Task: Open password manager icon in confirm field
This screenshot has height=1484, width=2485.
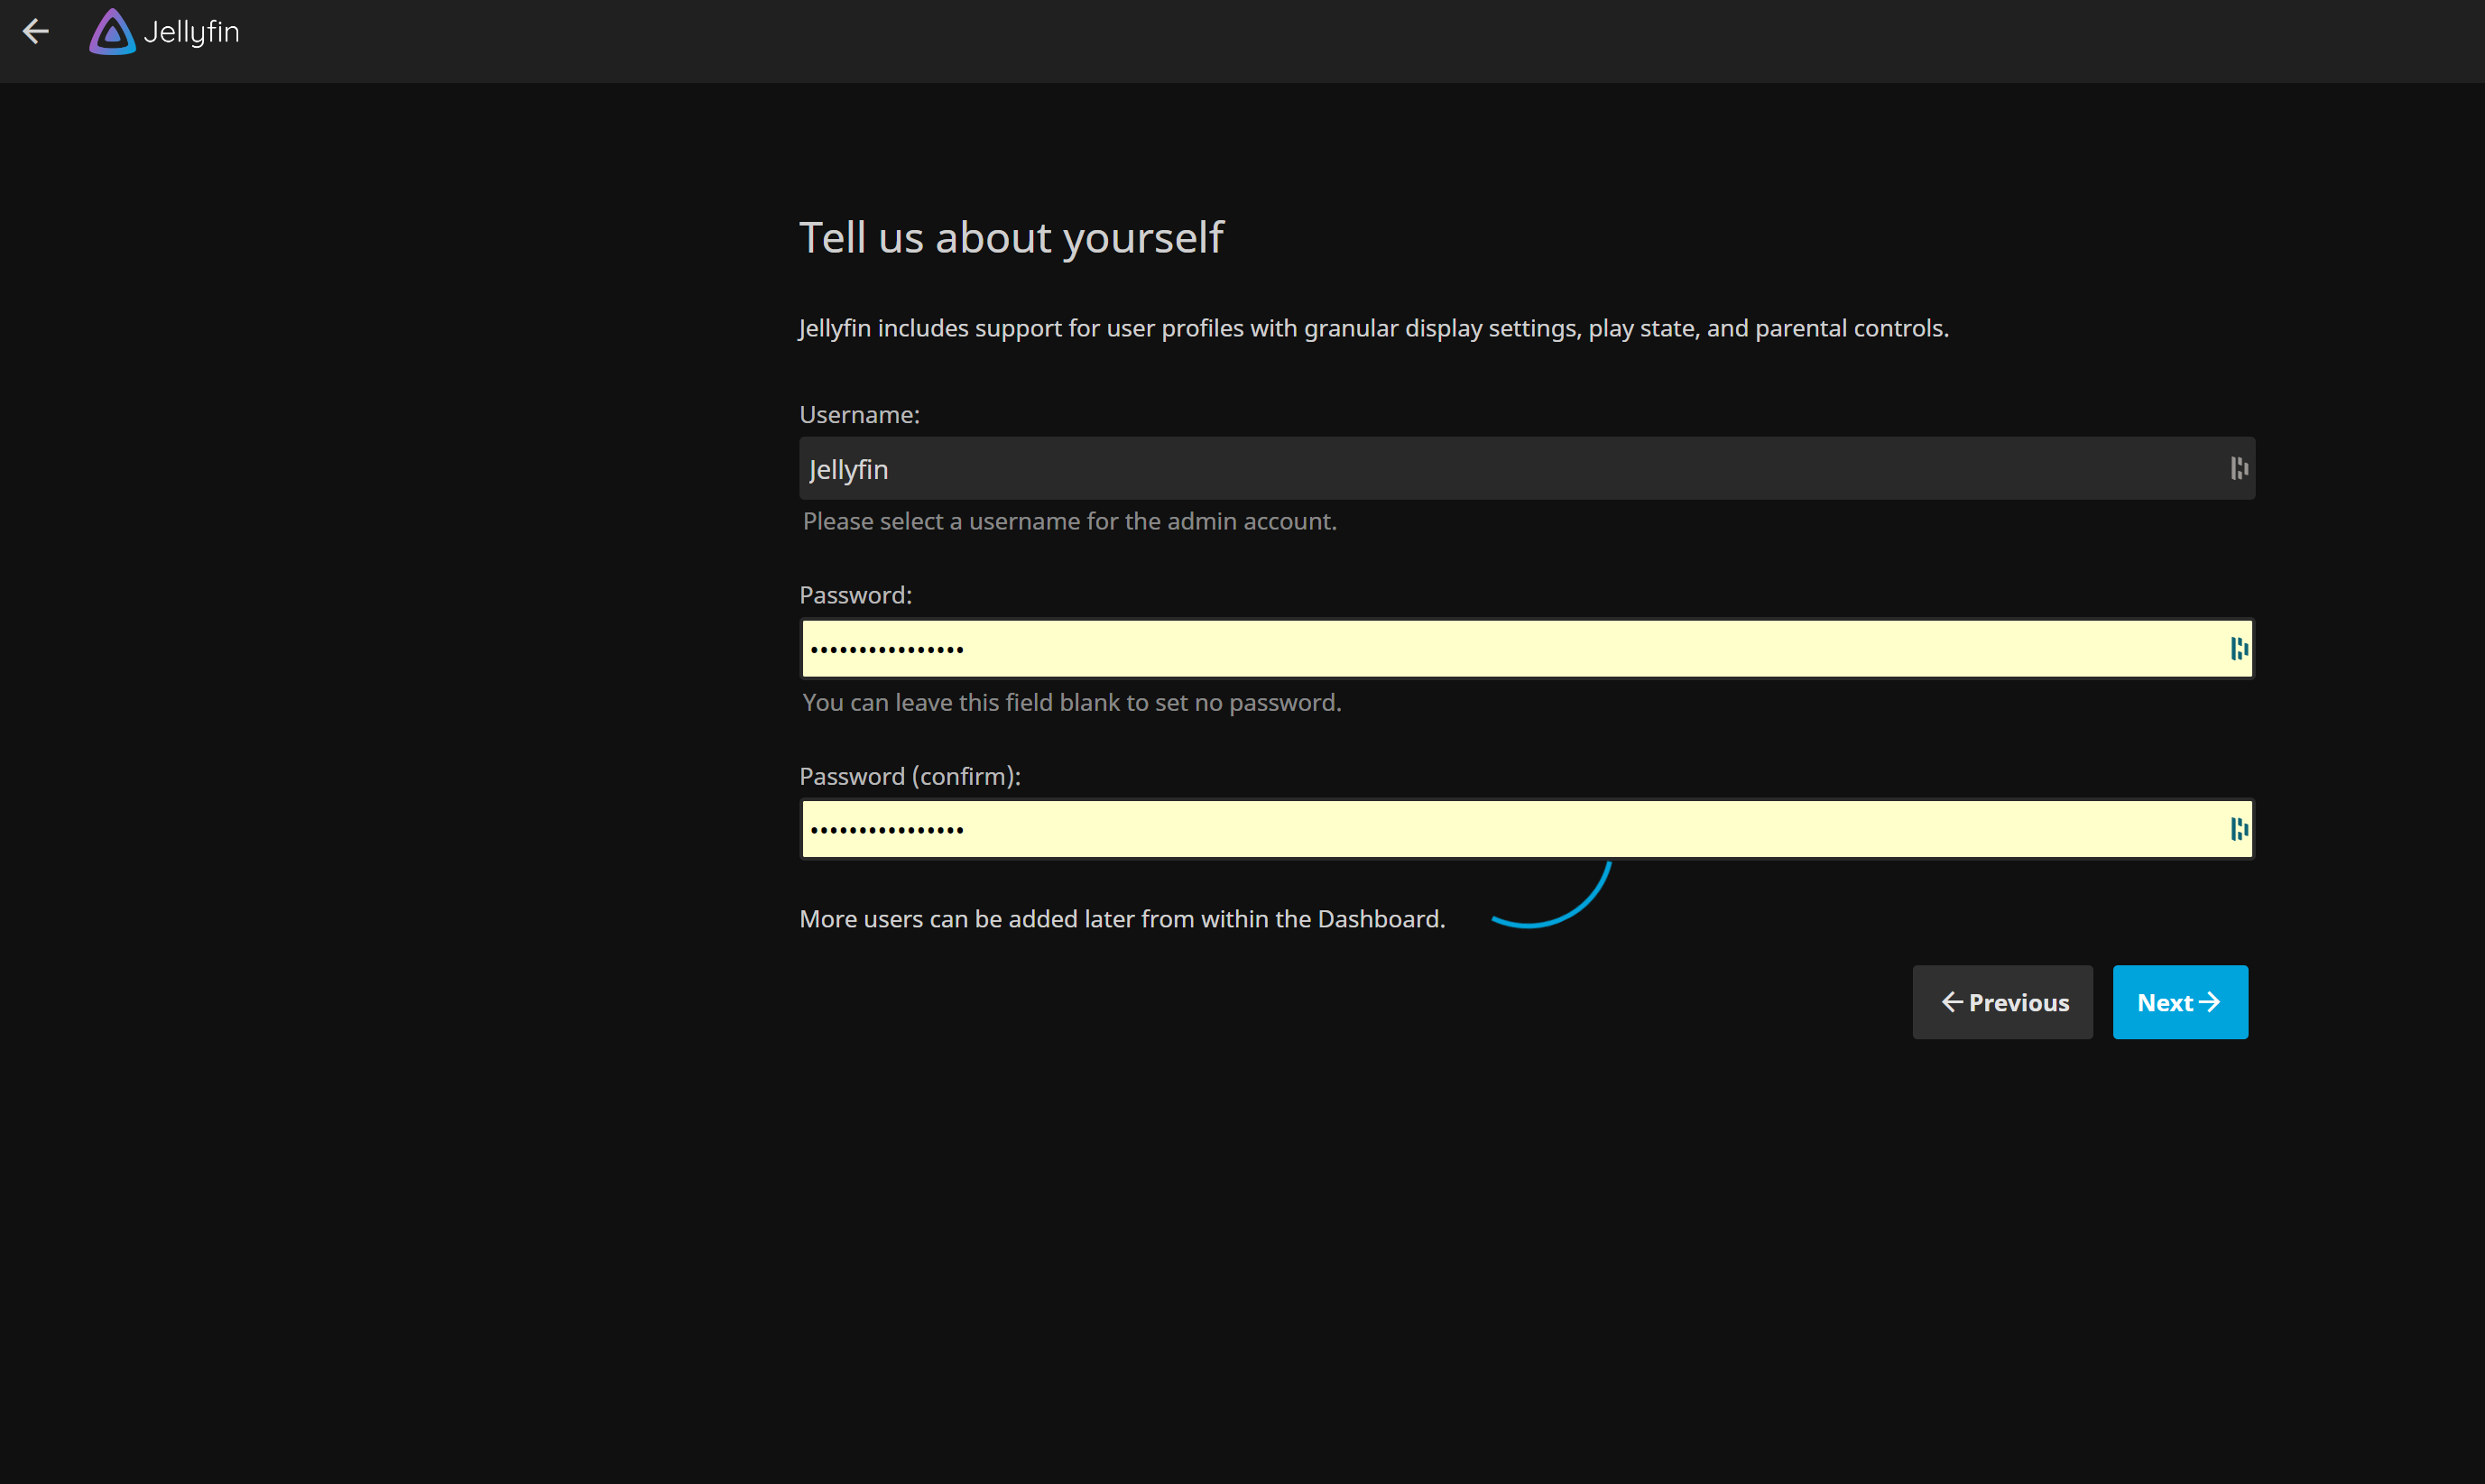Action: point(2238,829)
